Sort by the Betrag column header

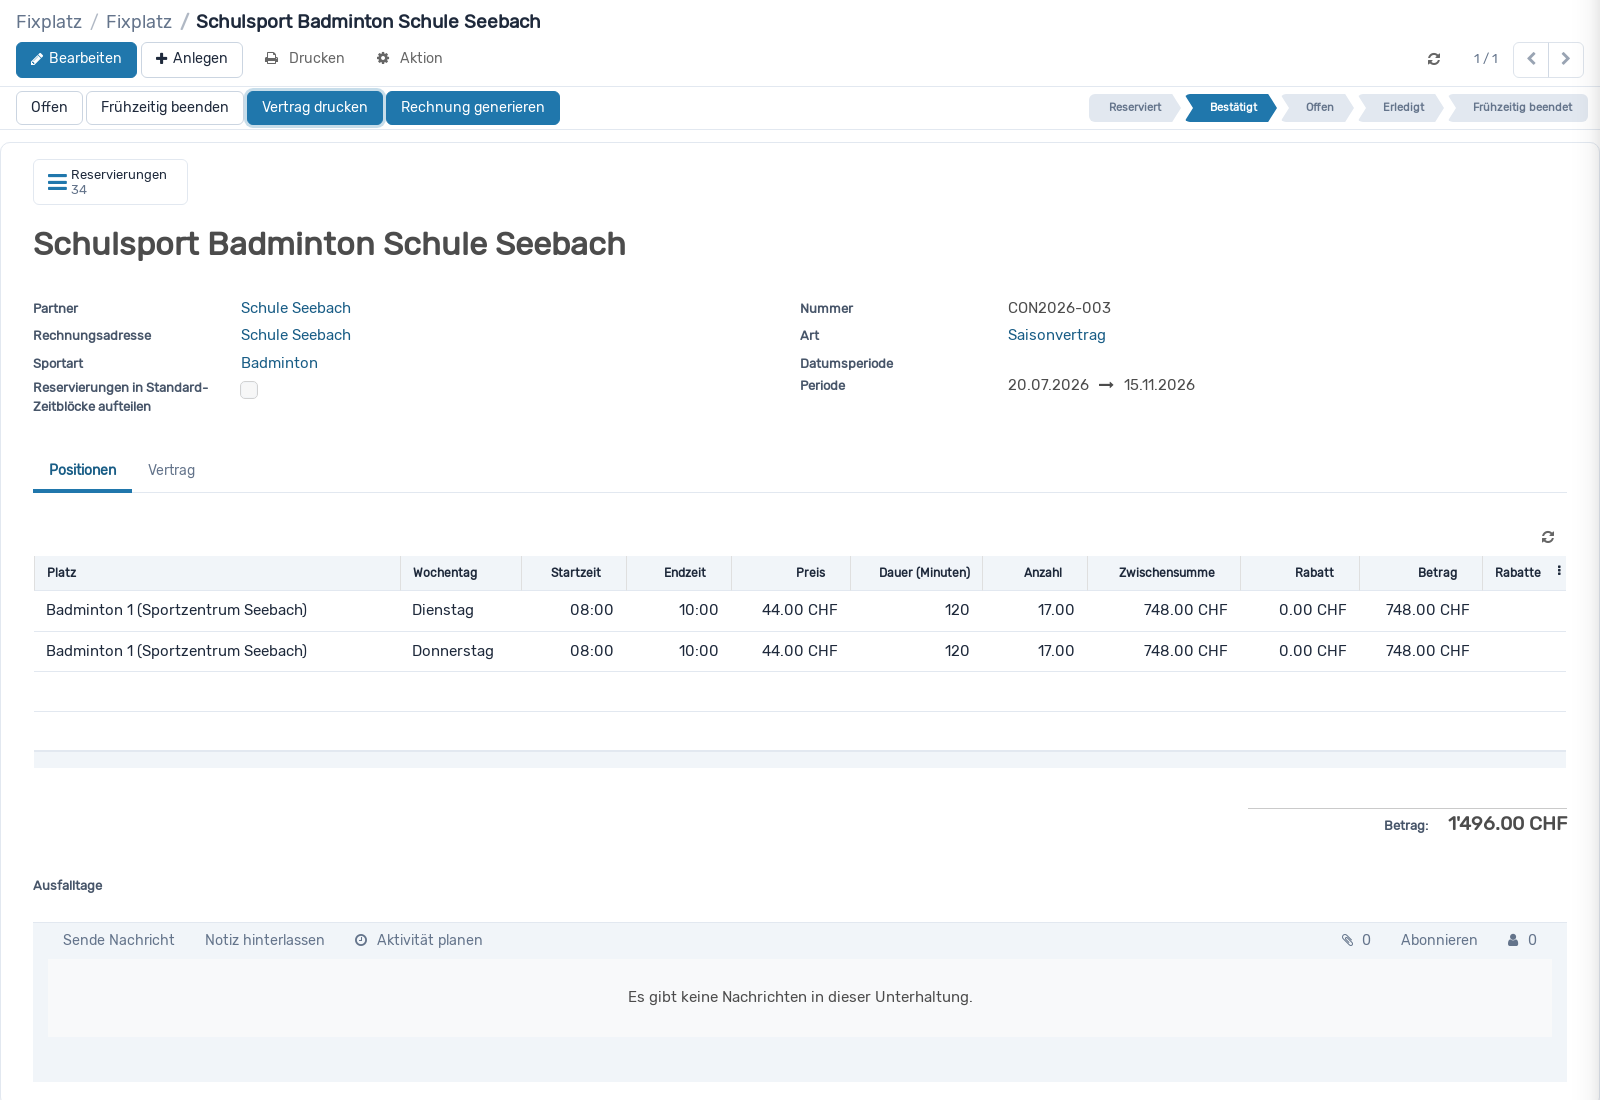click(x=1421, y=573)
